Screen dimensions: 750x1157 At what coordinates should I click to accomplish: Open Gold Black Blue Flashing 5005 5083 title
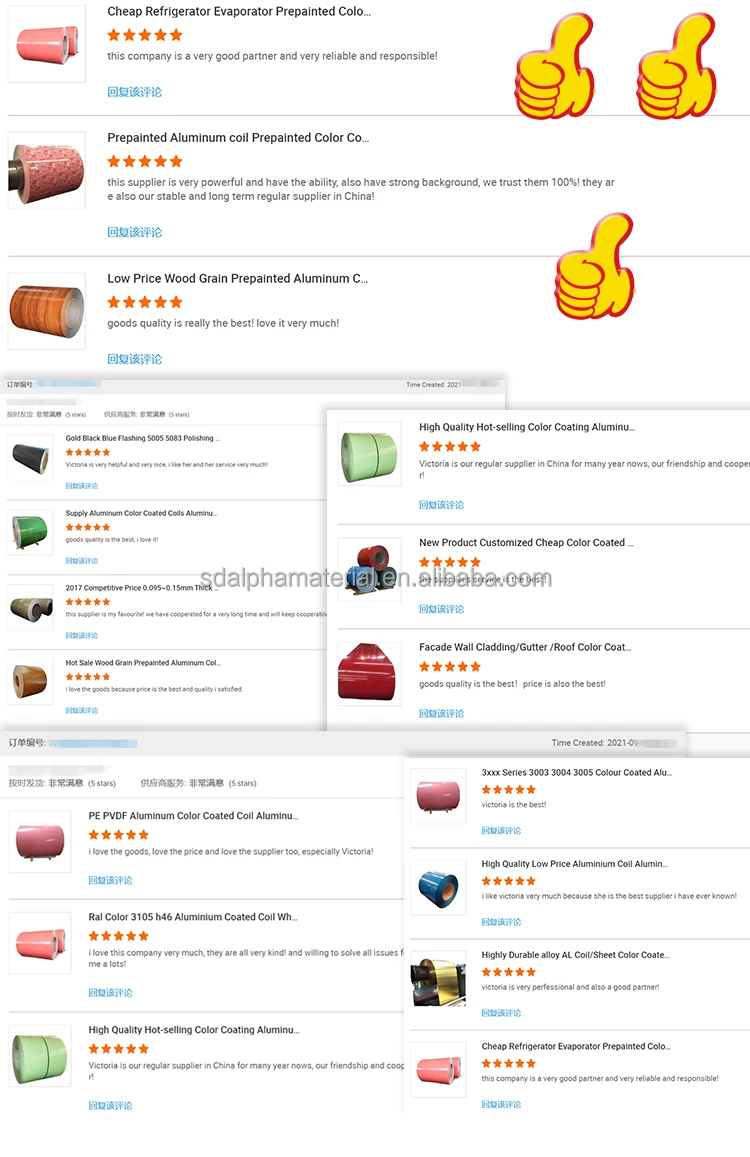click(142, 438)
